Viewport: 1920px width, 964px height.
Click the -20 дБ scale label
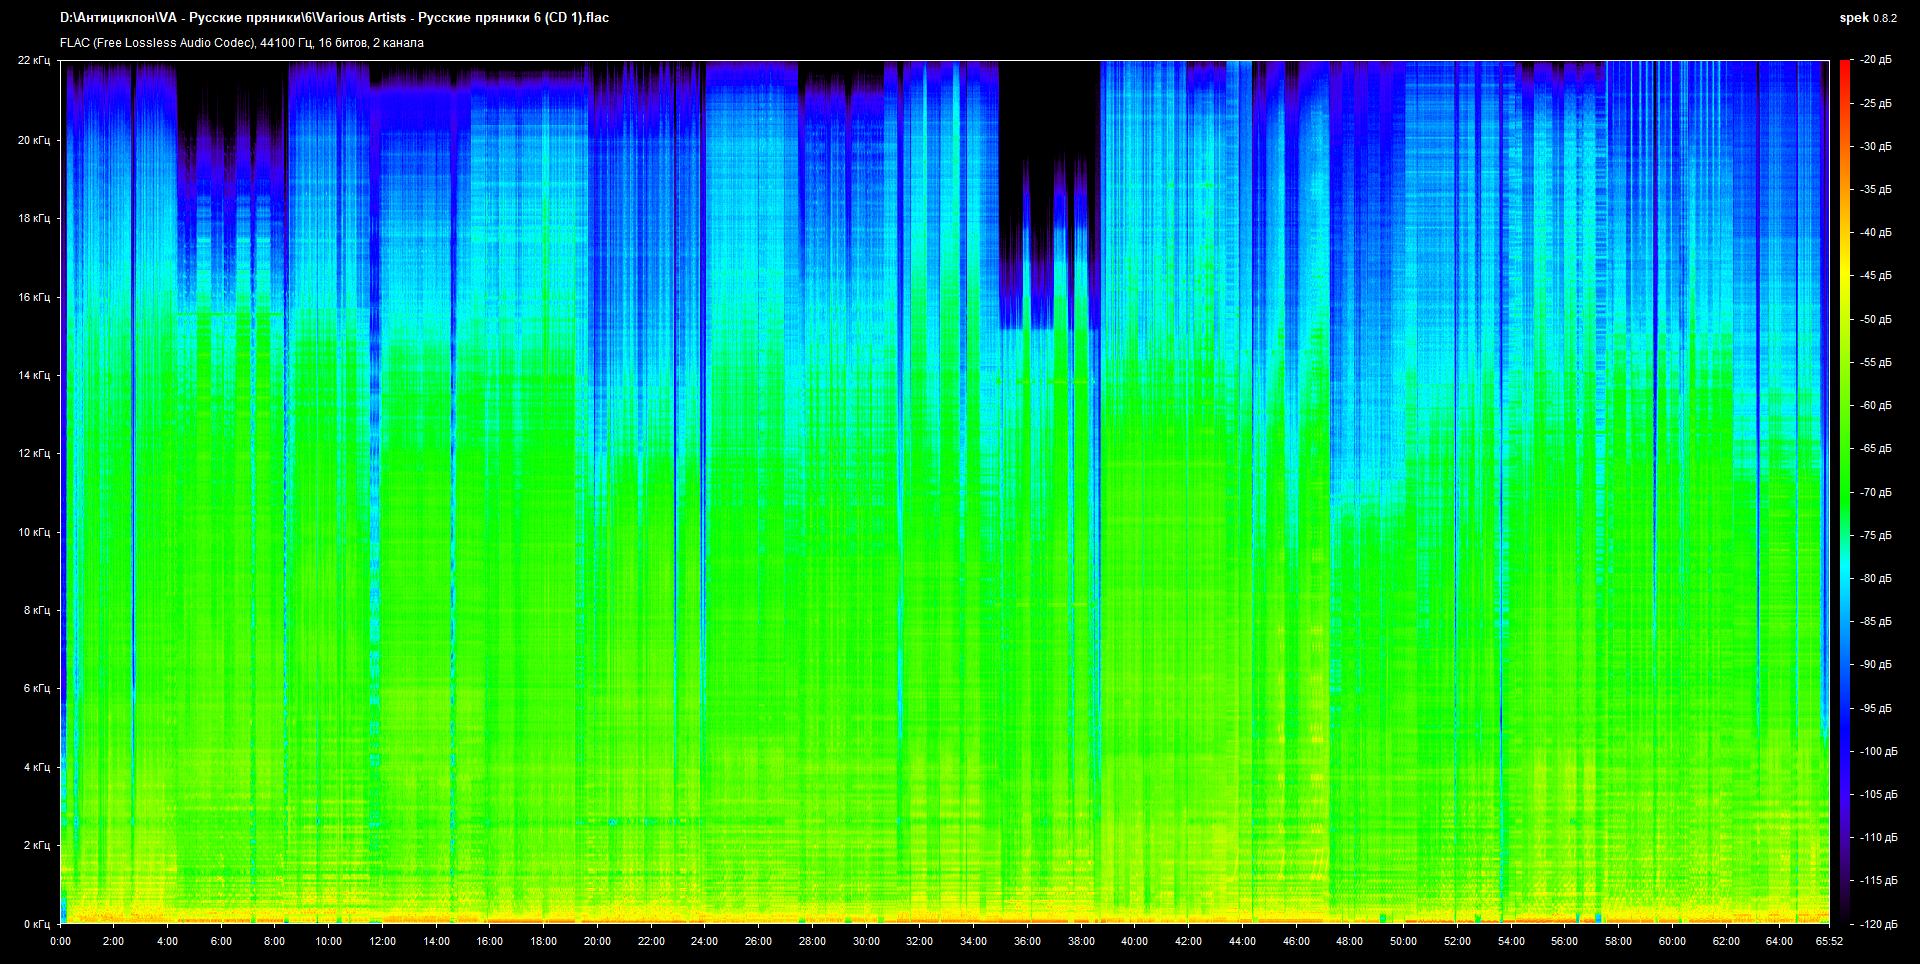point(1876,60)
